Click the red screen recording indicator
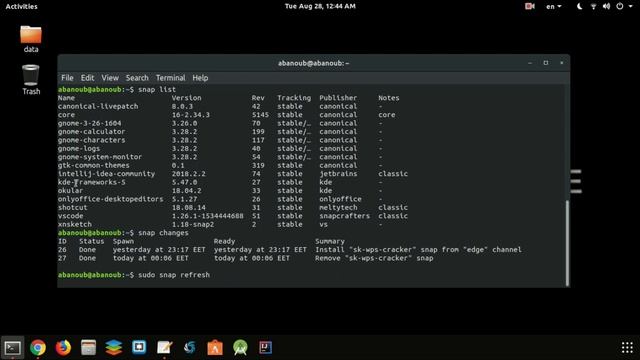The height and width of the screenshot is (360, 640). click(530, 6)
